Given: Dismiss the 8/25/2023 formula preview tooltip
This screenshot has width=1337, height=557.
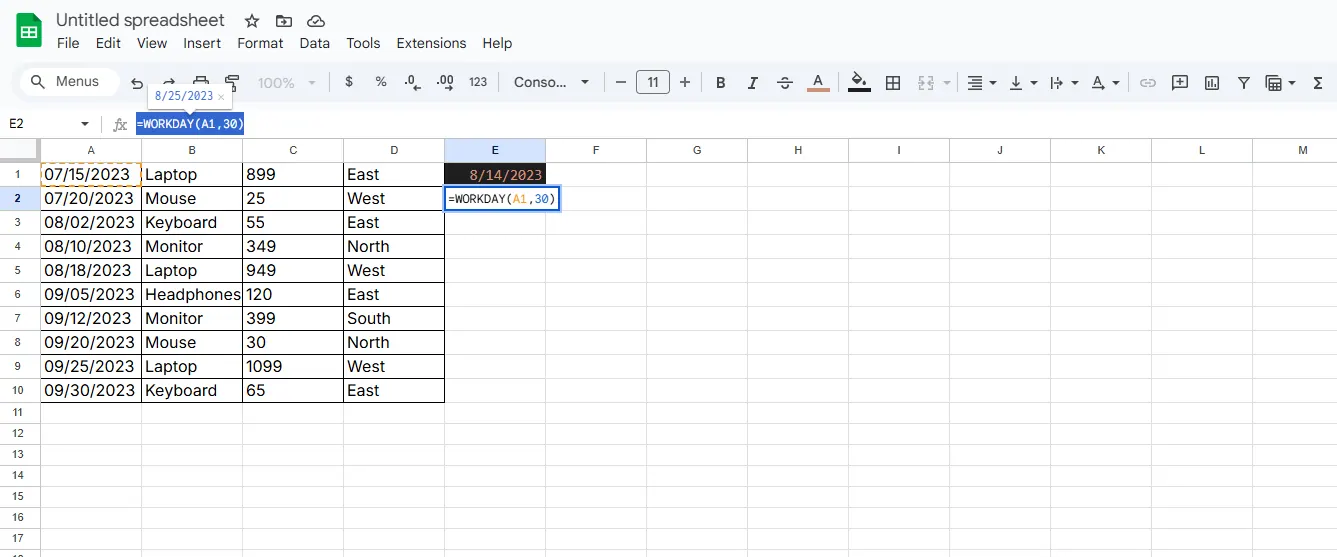Looking at the screenshot, I should pyautogui.click(x=221, y=97).
